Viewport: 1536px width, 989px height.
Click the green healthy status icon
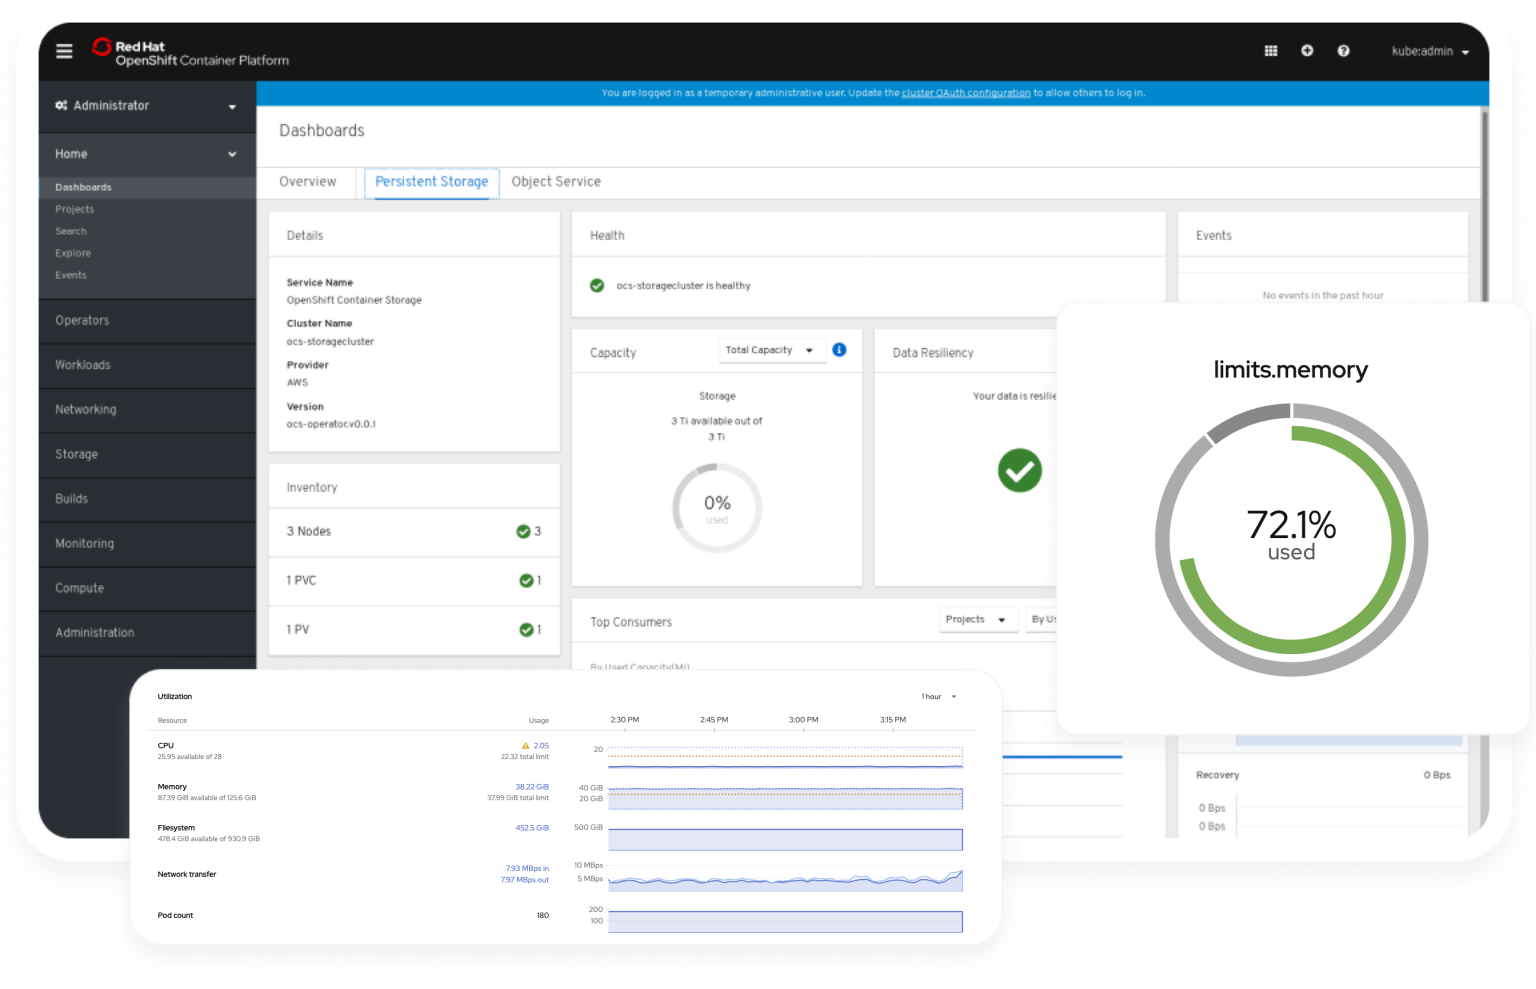click(597, 286)
